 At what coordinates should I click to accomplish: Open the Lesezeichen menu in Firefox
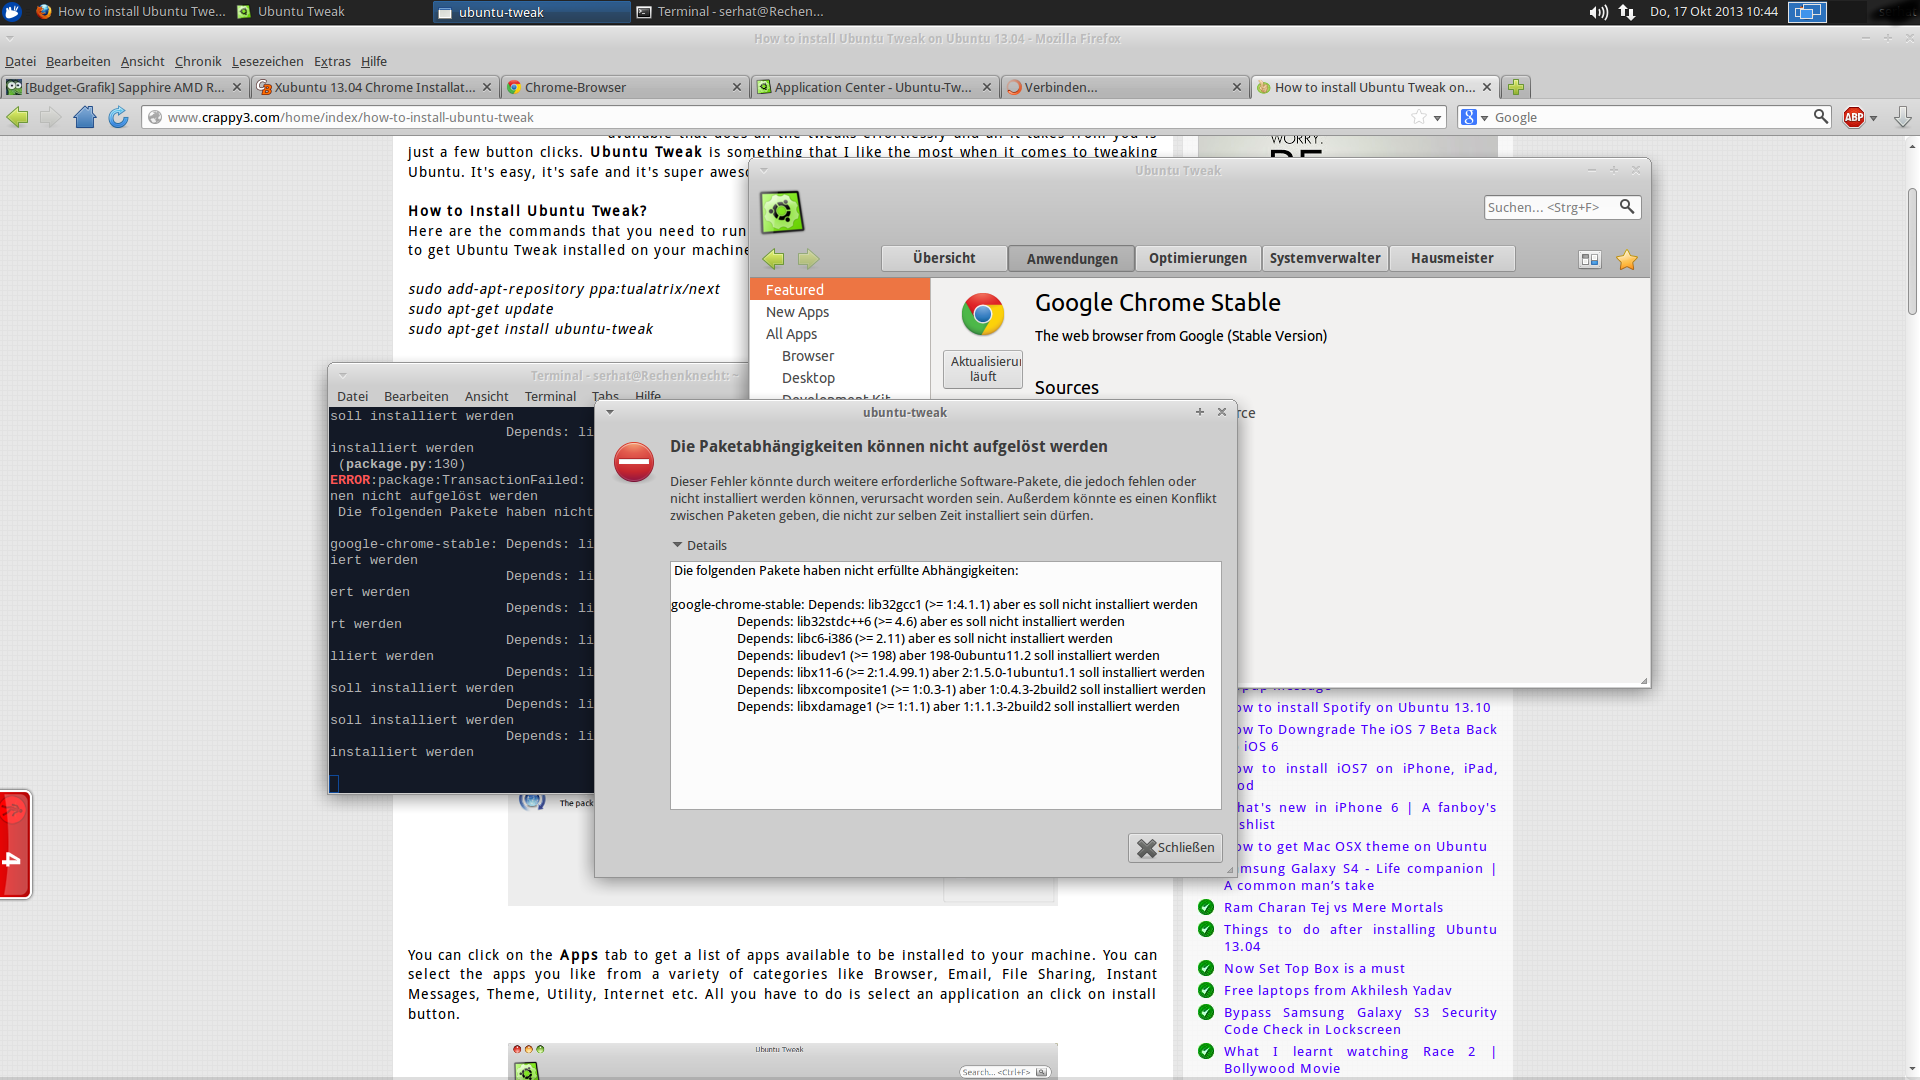(267, 61)
